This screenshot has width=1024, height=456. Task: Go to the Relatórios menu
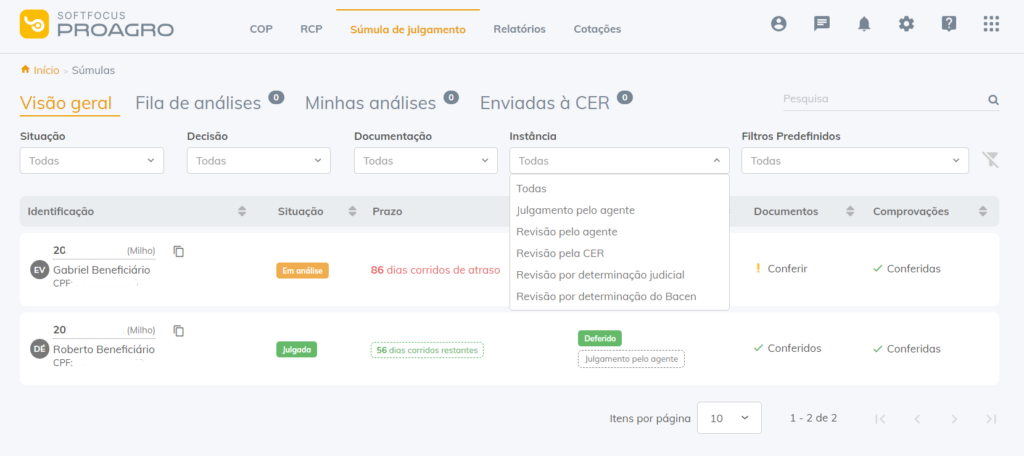tap(519, 29)
